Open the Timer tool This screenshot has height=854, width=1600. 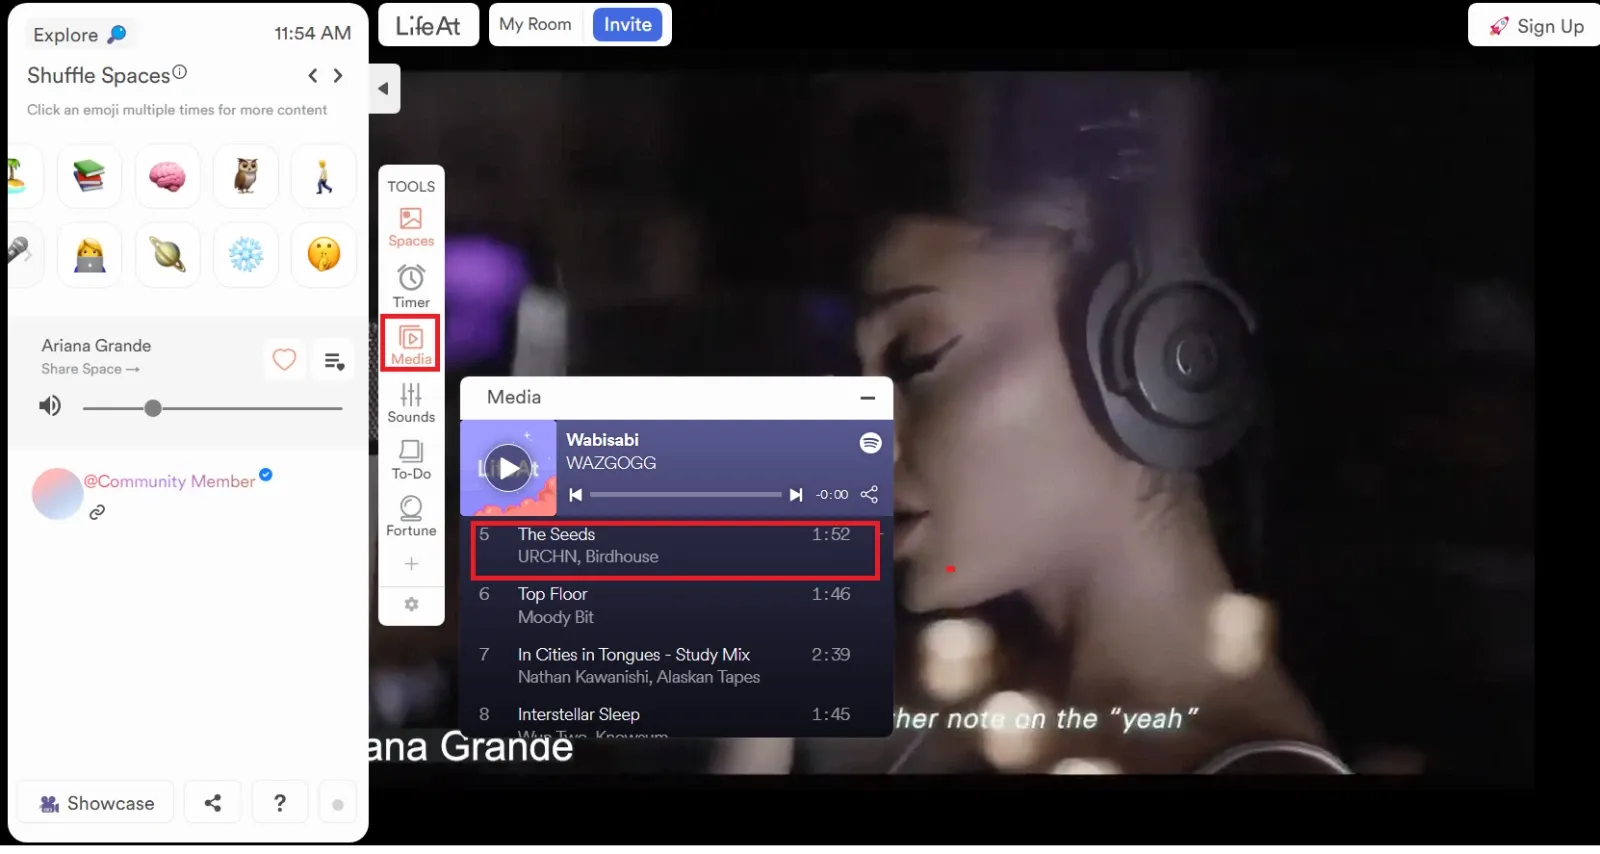coord(411,286)
